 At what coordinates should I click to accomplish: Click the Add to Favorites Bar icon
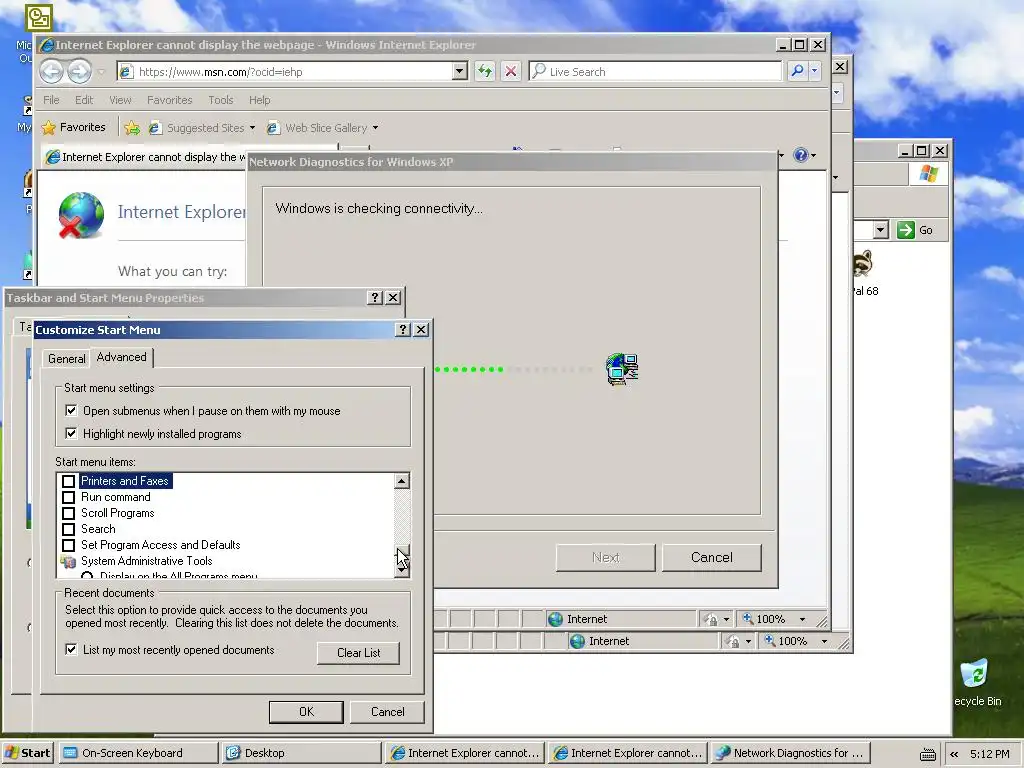click(132, 127)
